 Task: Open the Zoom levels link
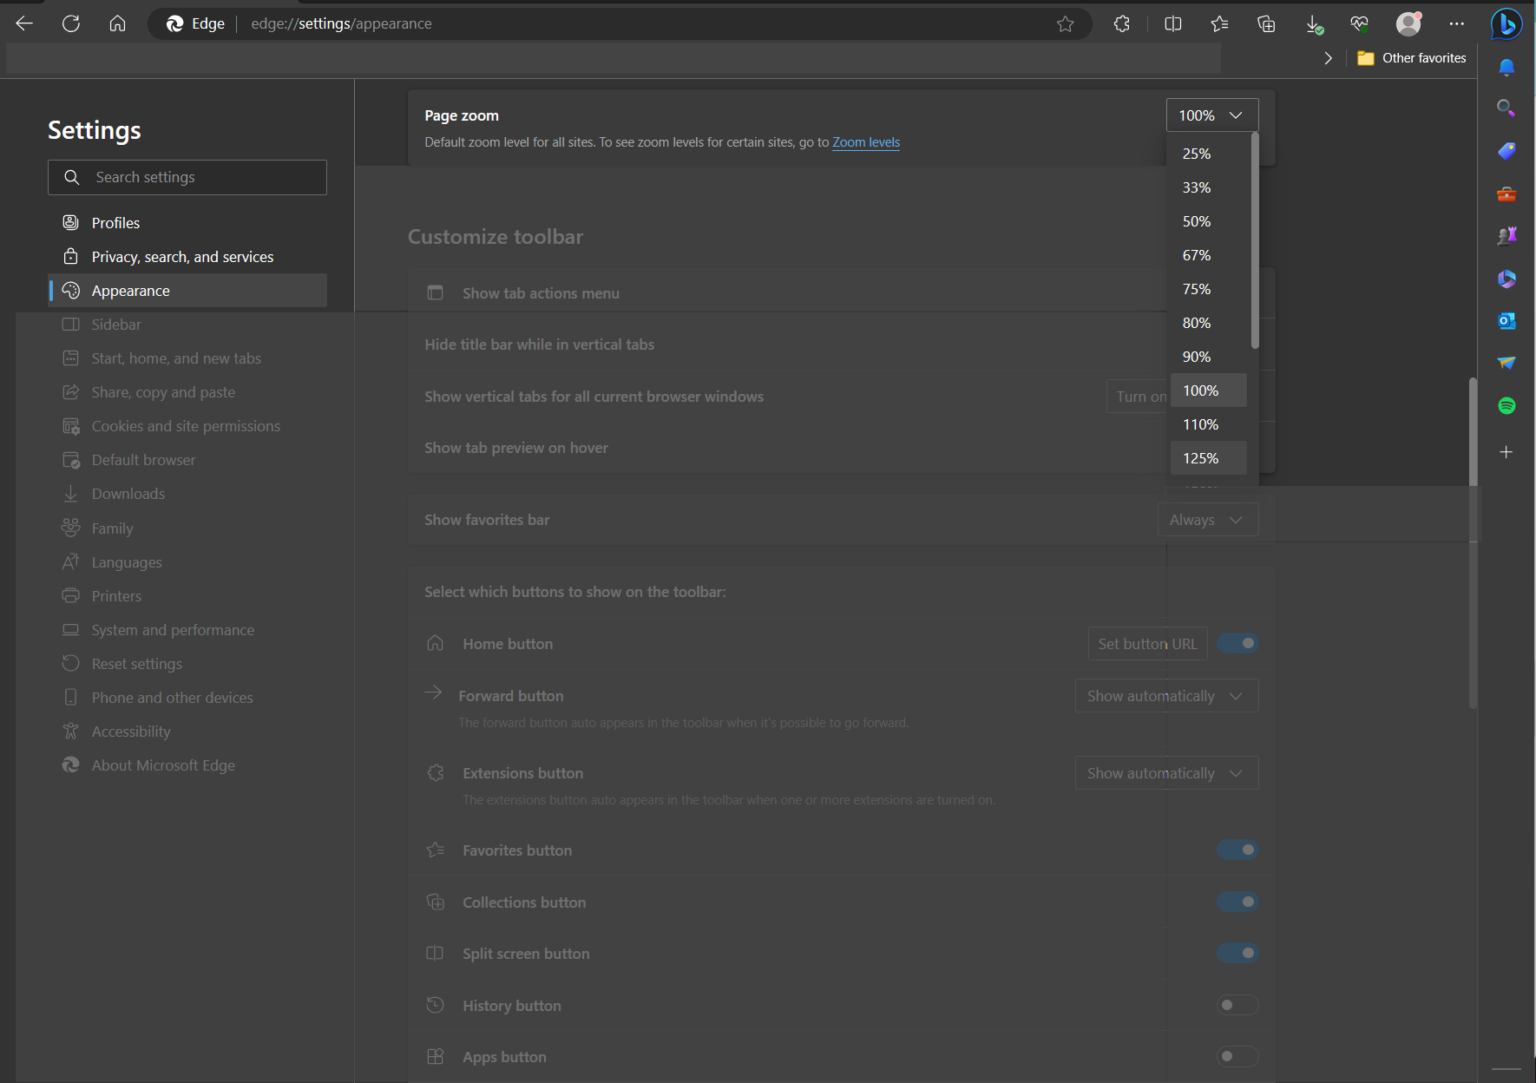click(866, 142)
